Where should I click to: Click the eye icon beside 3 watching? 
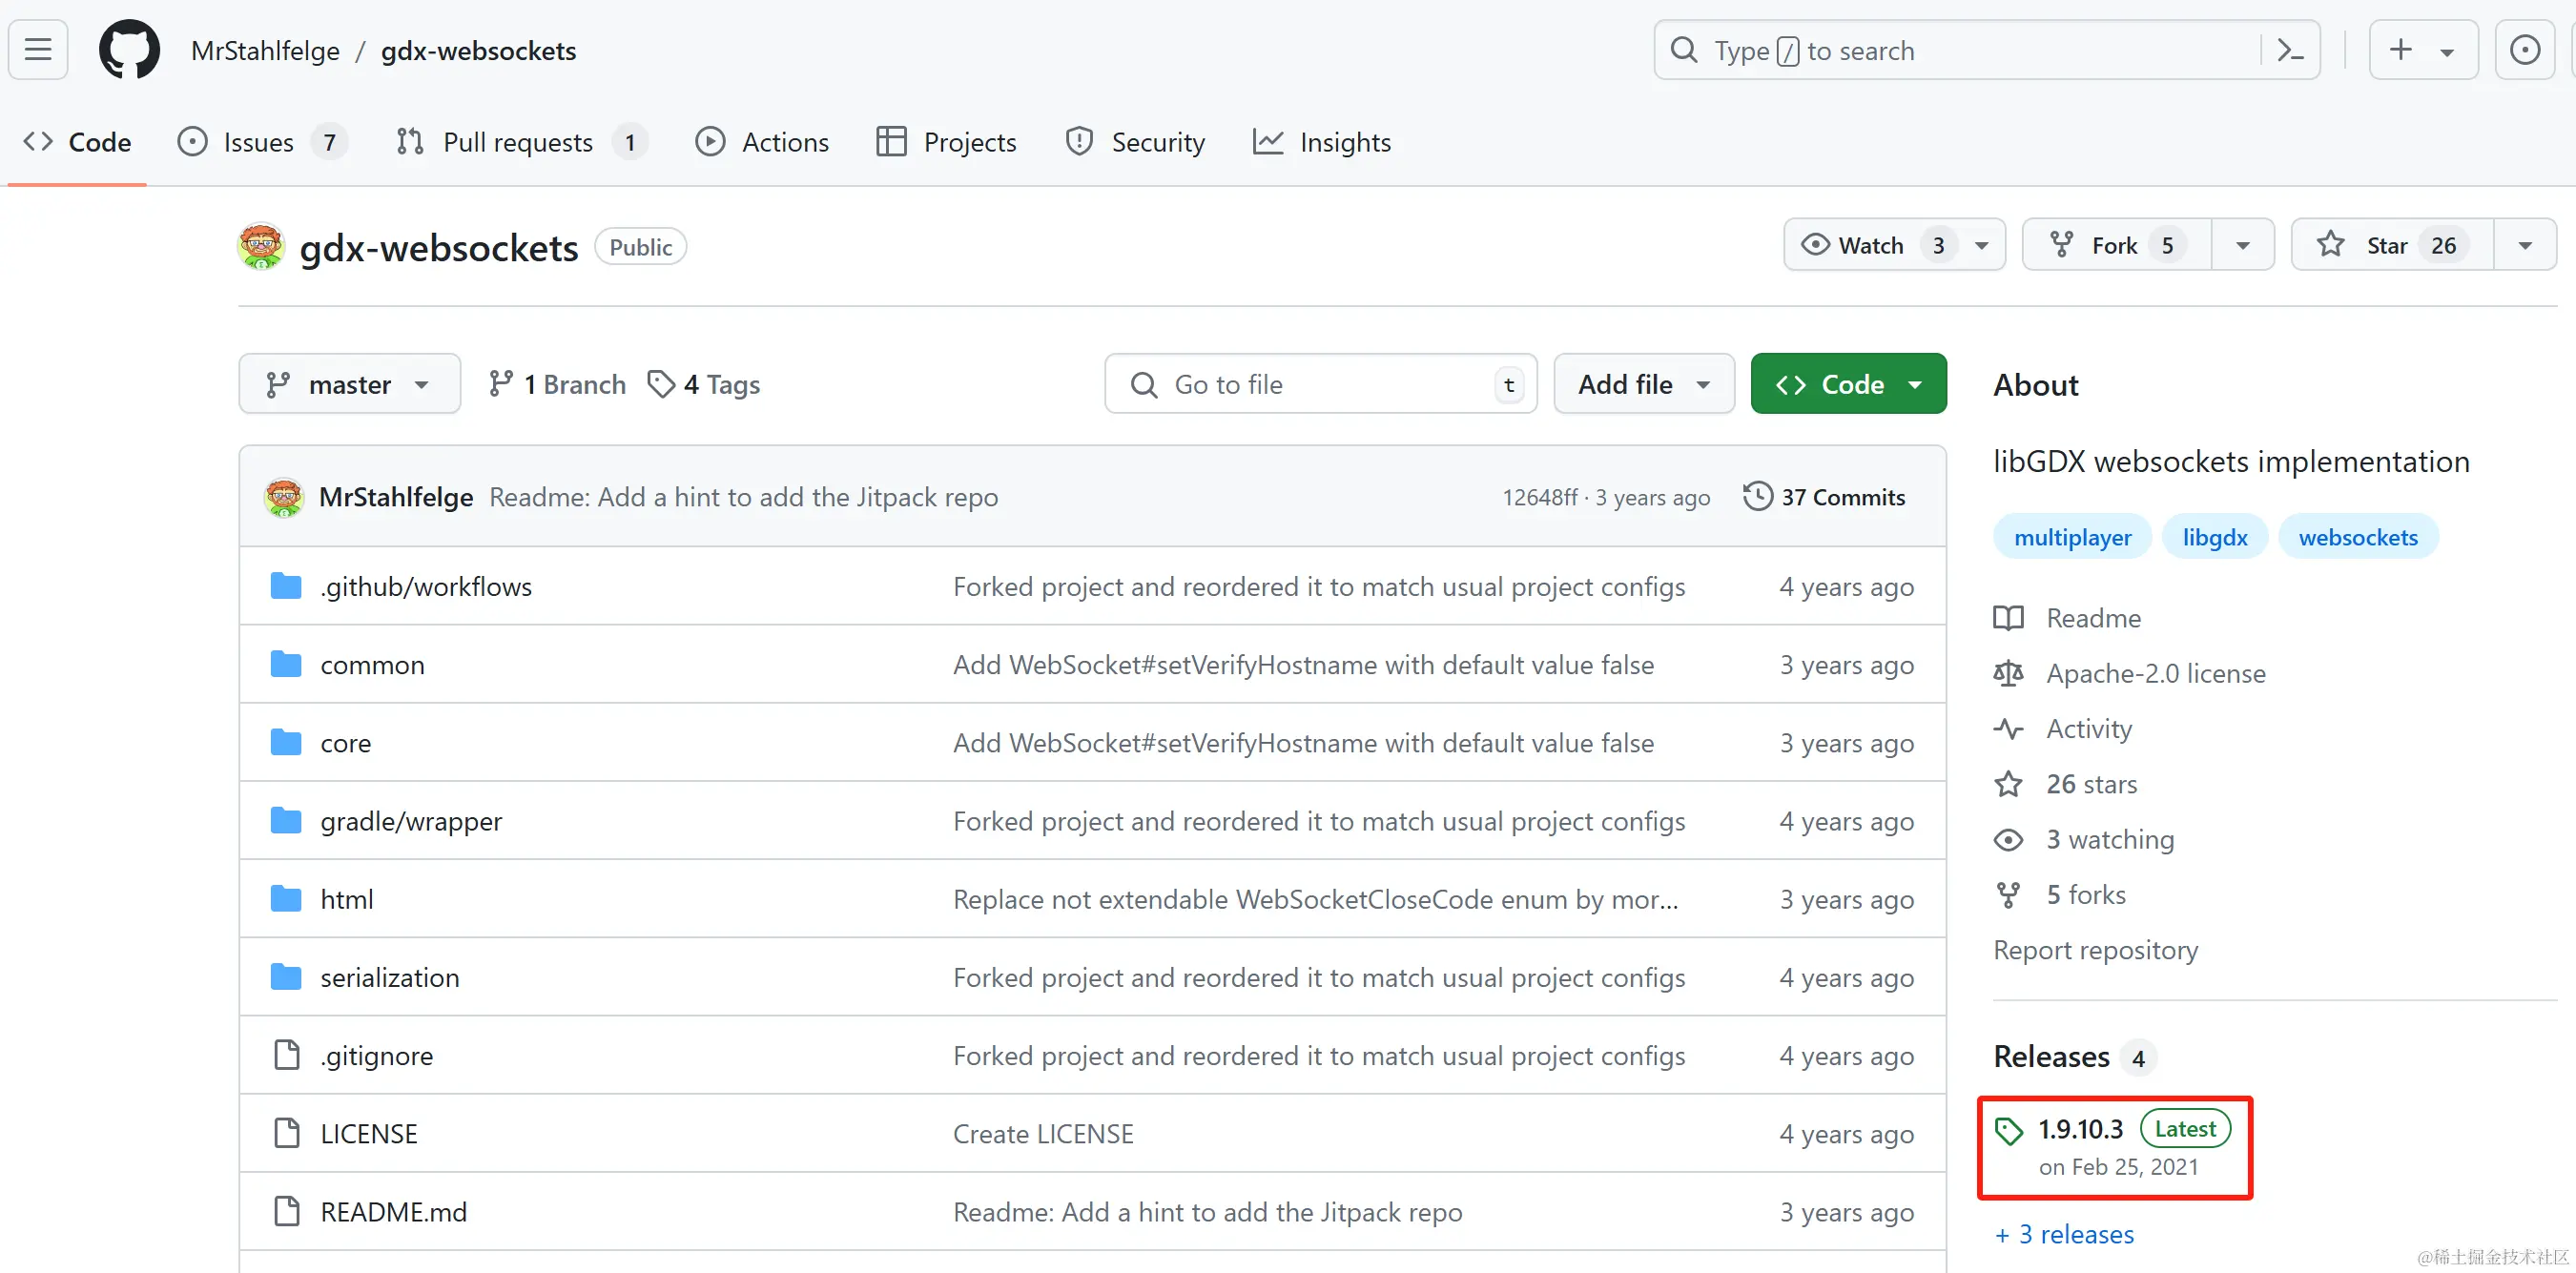click(x=2008, y=839)
